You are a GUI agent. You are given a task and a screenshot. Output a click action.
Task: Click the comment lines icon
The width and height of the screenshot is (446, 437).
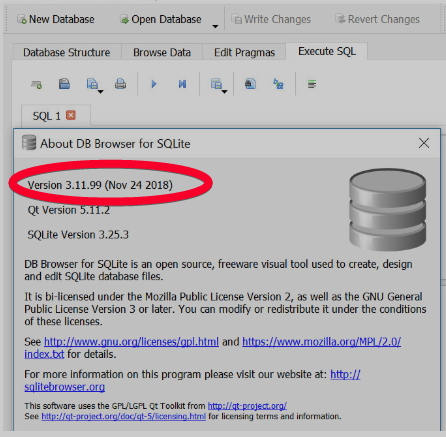click(x=312, y=84)
